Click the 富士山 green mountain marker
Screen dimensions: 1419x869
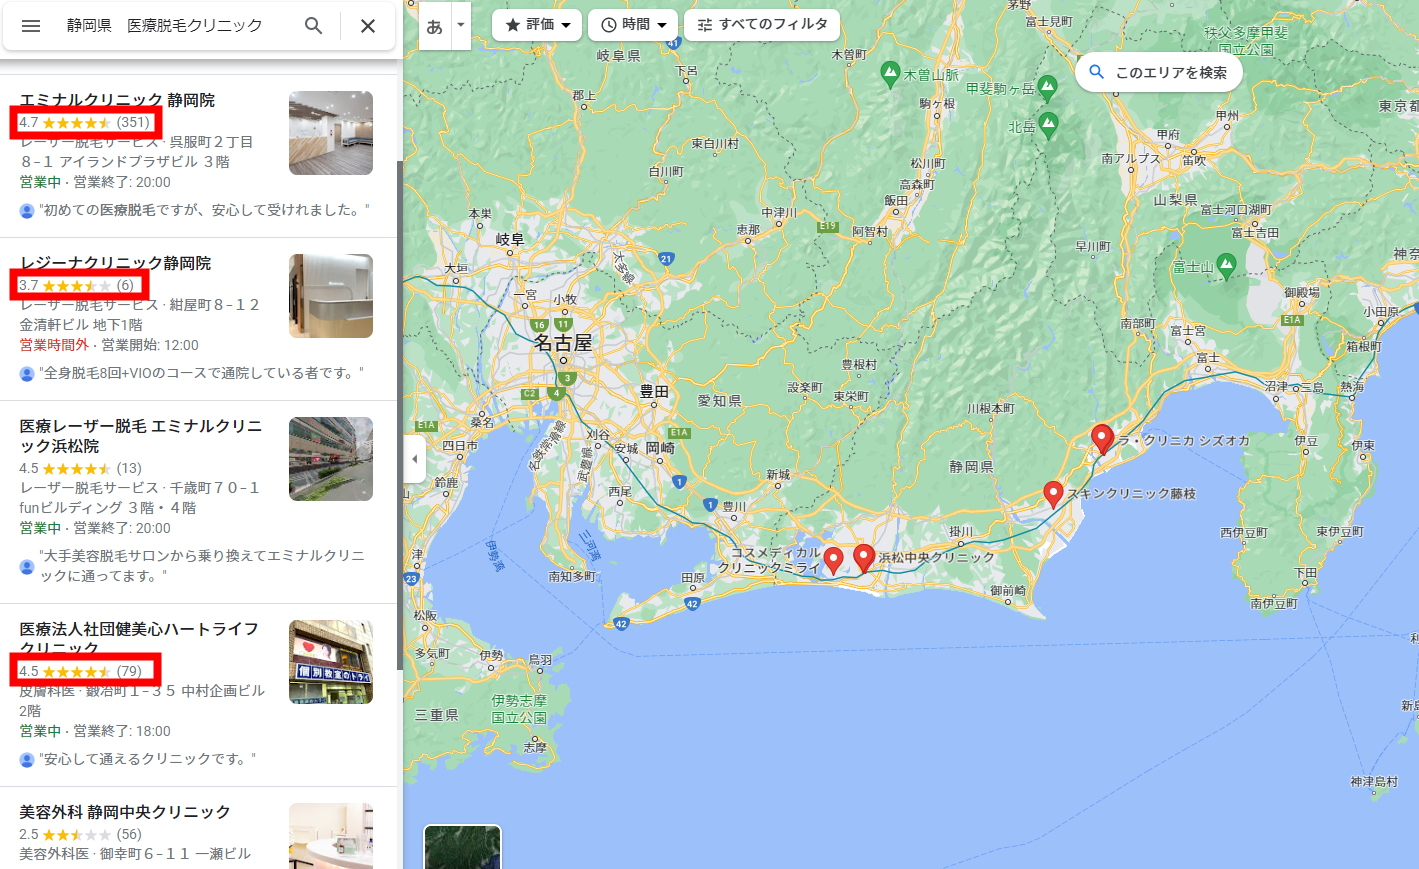point(1226,266)
